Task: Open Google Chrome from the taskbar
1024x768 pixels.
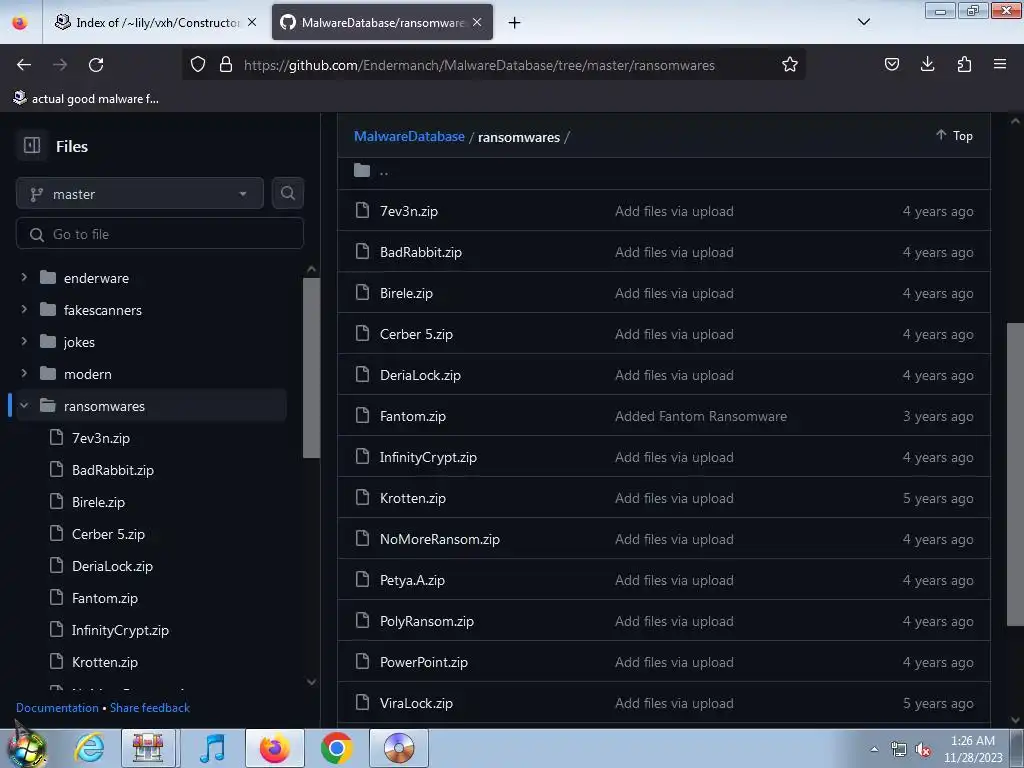Action: click(336, 748)
